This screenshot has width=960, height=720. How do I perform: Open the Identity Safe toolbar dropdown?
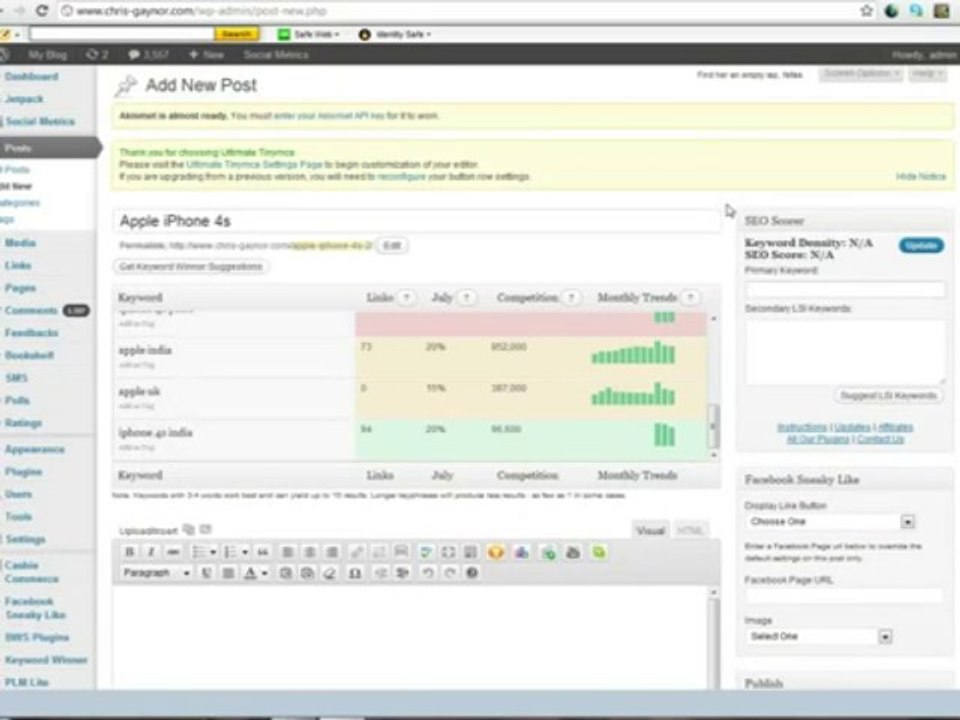[x=395, y=34]
